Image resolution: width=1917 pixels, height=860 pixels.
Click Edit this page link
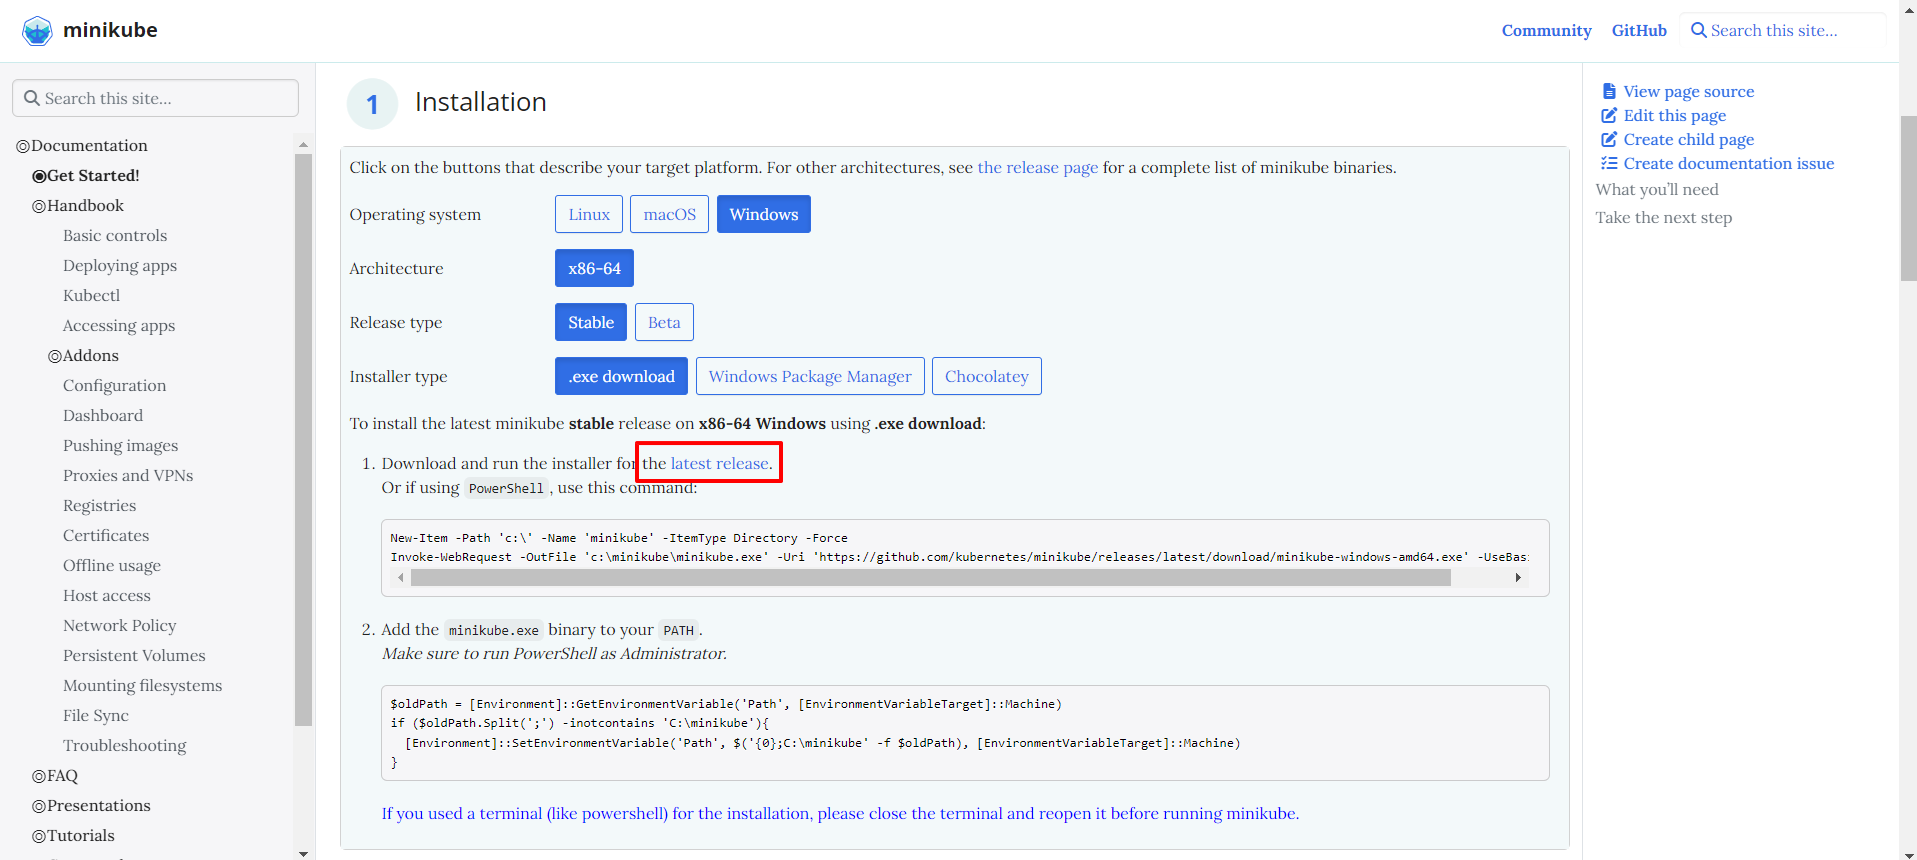(x=1674, y=115)
